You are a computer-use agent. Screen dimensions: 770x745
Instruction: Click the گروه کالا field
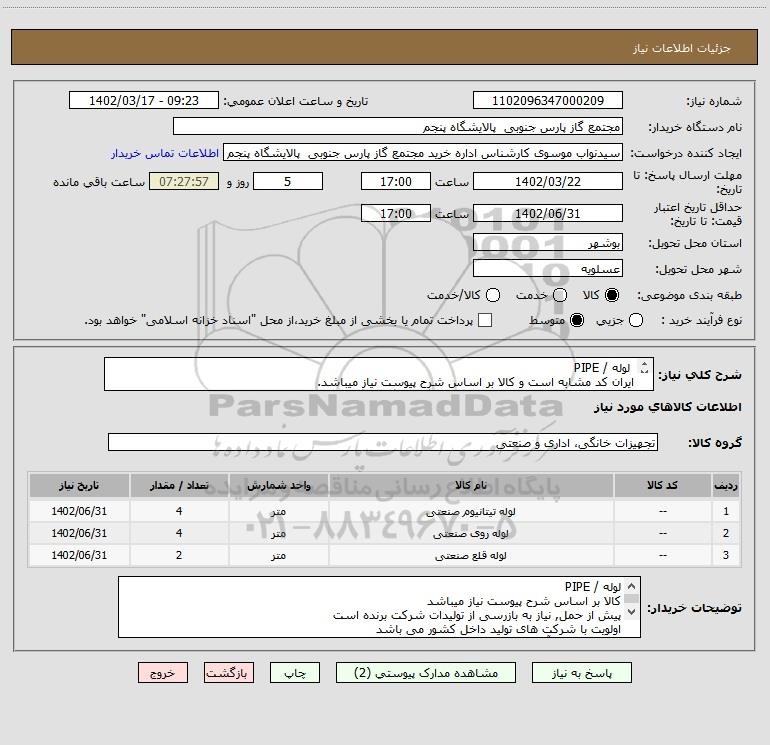click(383, 442)
